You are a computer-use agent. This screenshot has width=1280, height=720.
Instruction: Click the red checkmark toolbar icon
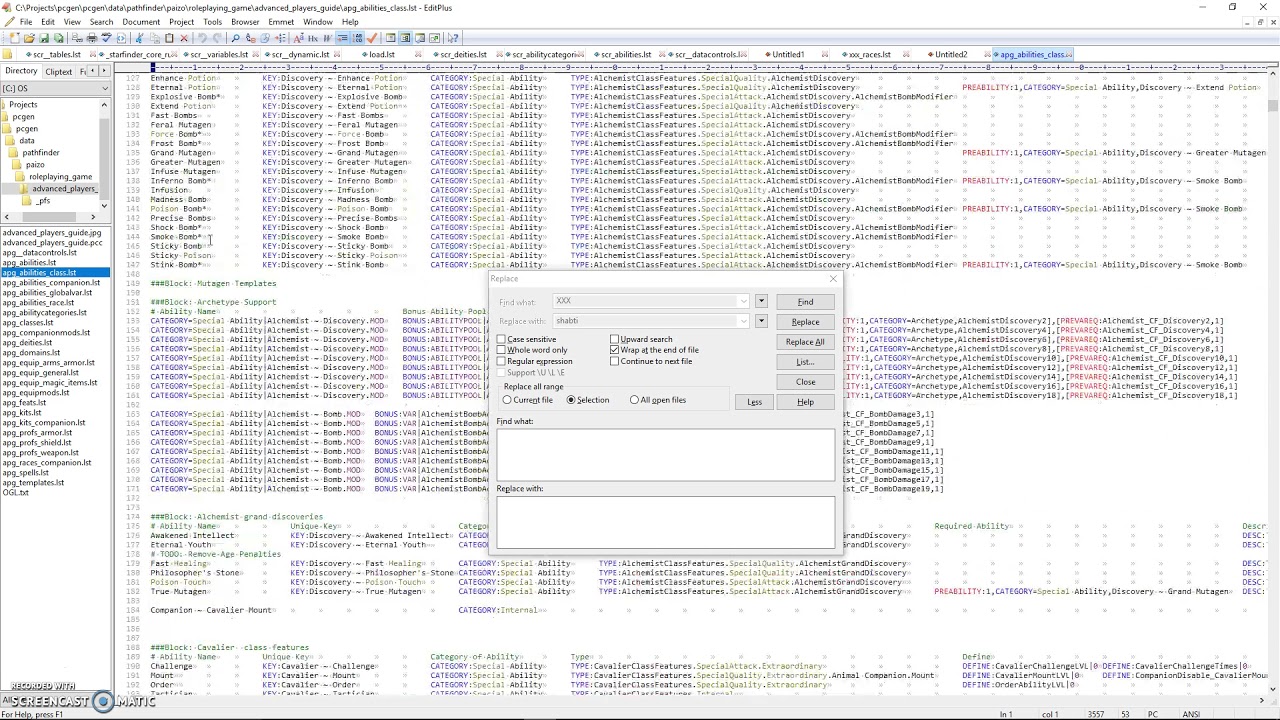(x=372, y=38)
